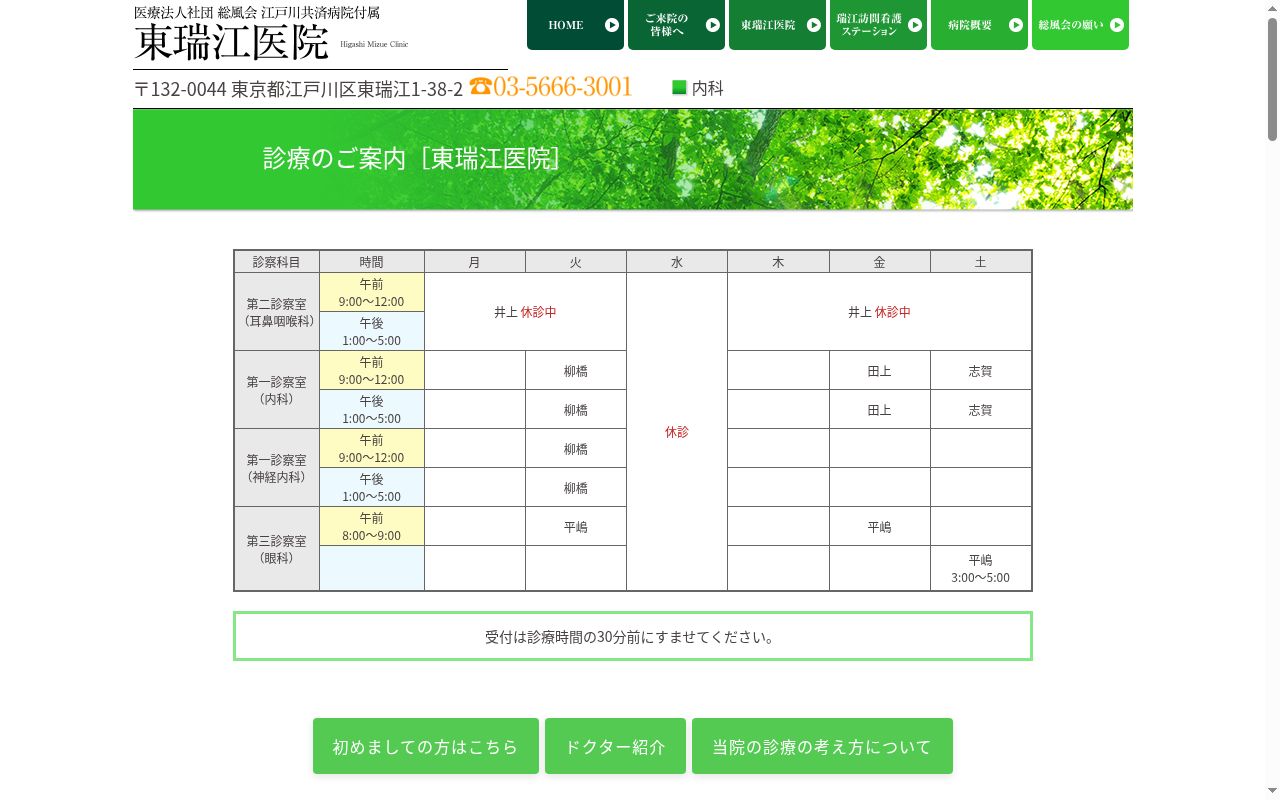Click the 平嶋 3:00〜5:00 Saturday cell
The image size is (1280, 800).
[x=981, y=568]
